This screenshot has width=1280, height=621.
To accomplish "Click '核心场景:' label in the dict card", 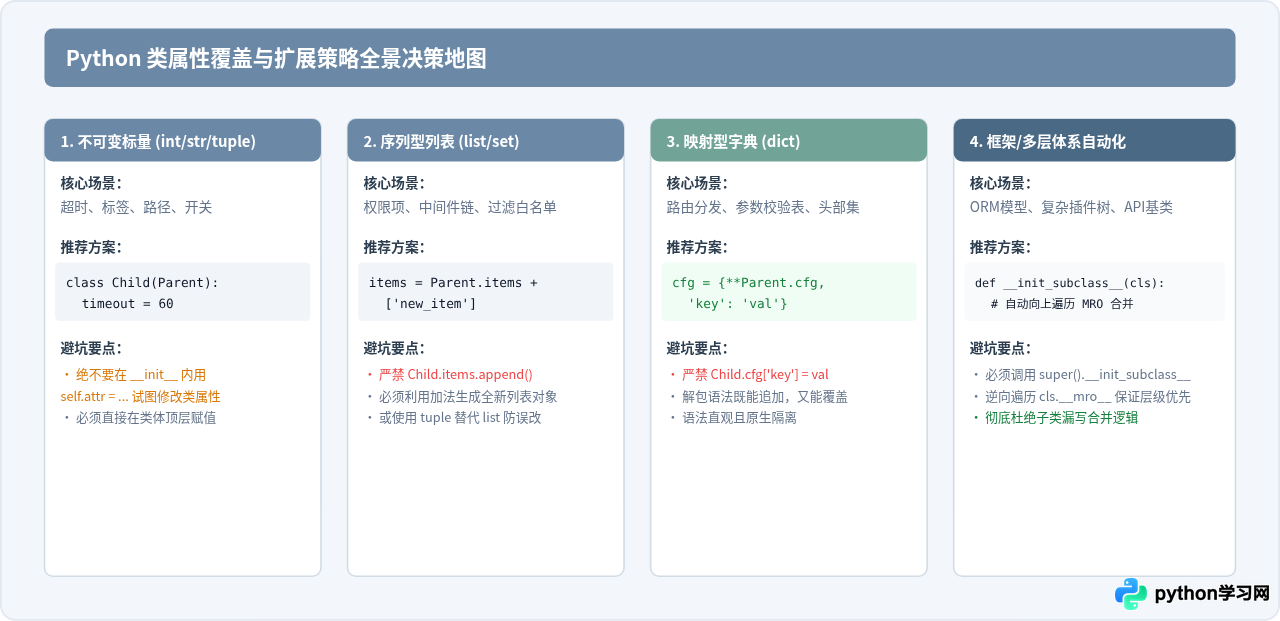I will pos(697,183).
